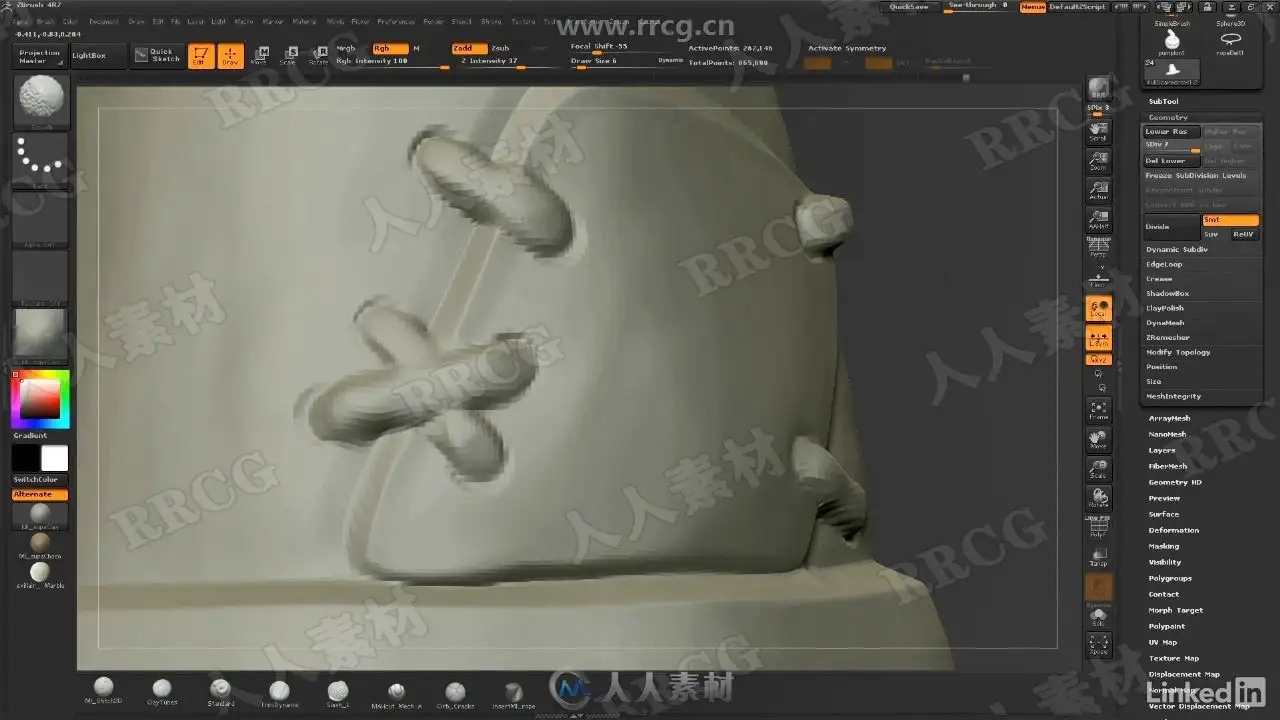Activate Draw mode button
This screenshot has width=1280, height=720.
[x=231, y=56]
